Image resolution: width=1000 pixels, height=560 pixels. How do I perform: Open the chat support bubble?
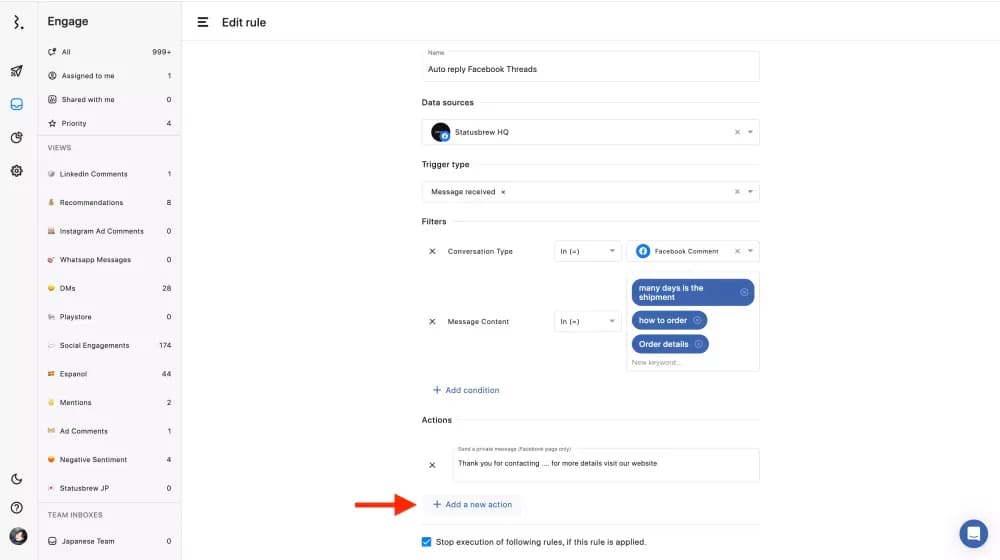point(973,533)
